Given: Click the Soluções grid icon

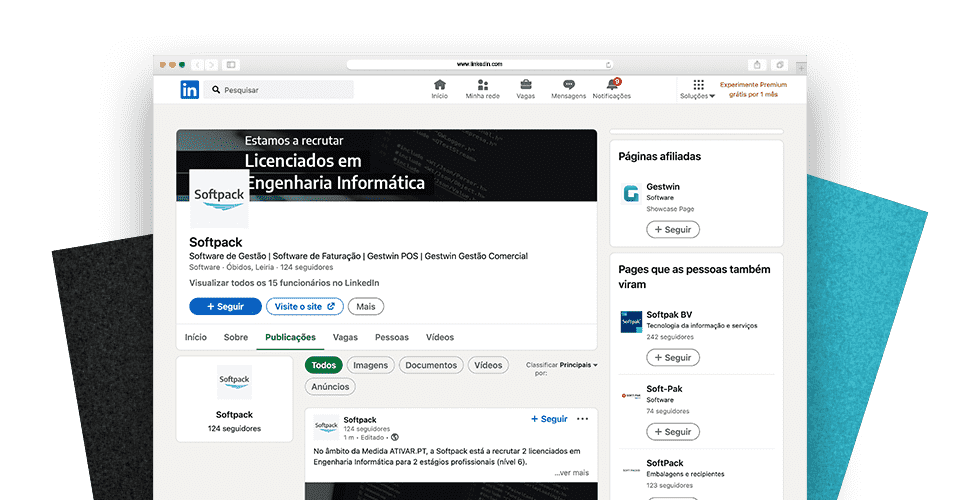Looking at the screenshot, I should pyautogui.click(x=699, y=85).
